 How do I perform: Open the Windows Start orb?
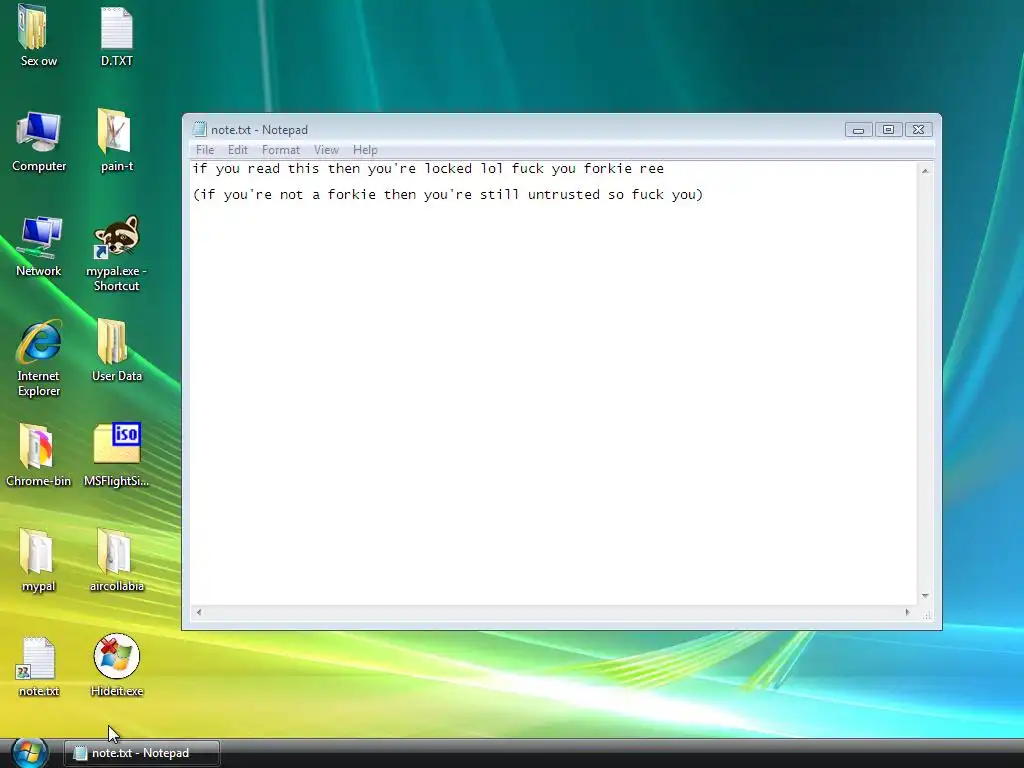[29, 752]
